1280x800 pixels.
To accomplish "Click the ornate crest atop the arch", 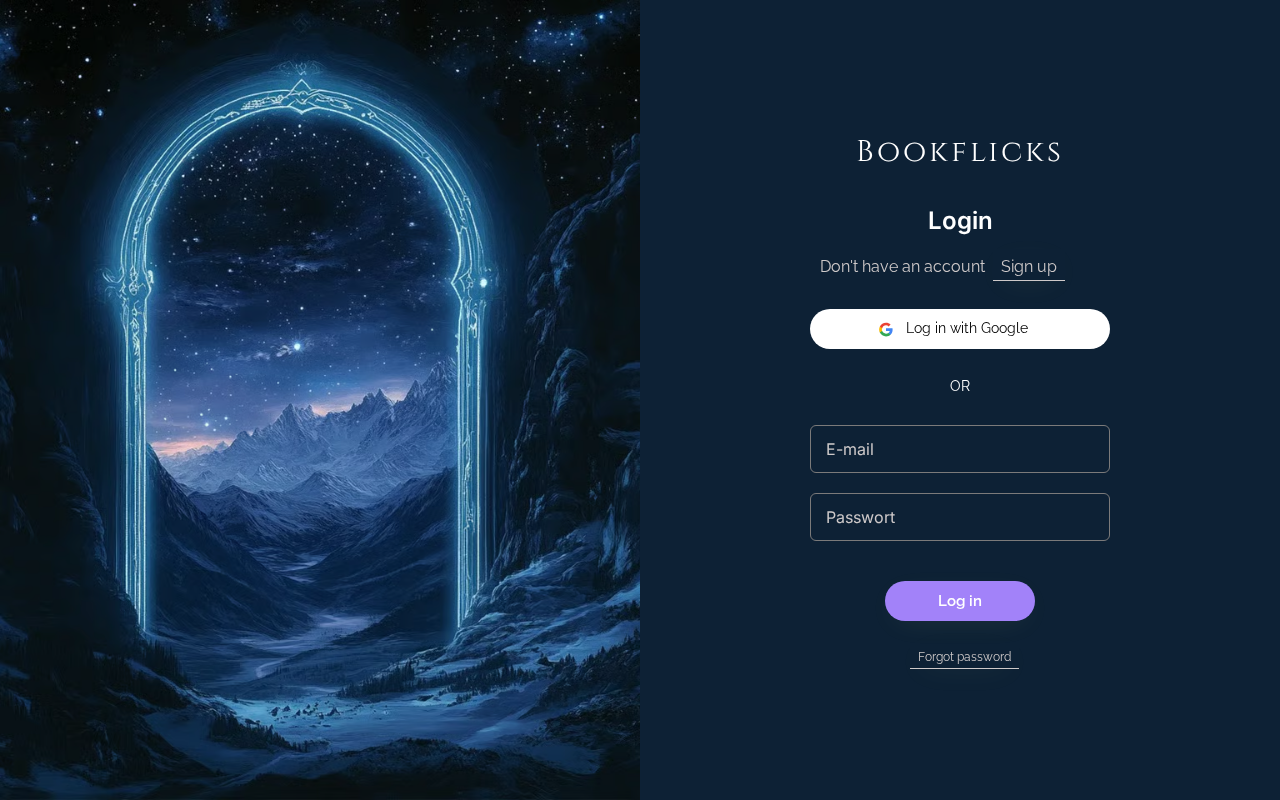I will click(299, 88).
